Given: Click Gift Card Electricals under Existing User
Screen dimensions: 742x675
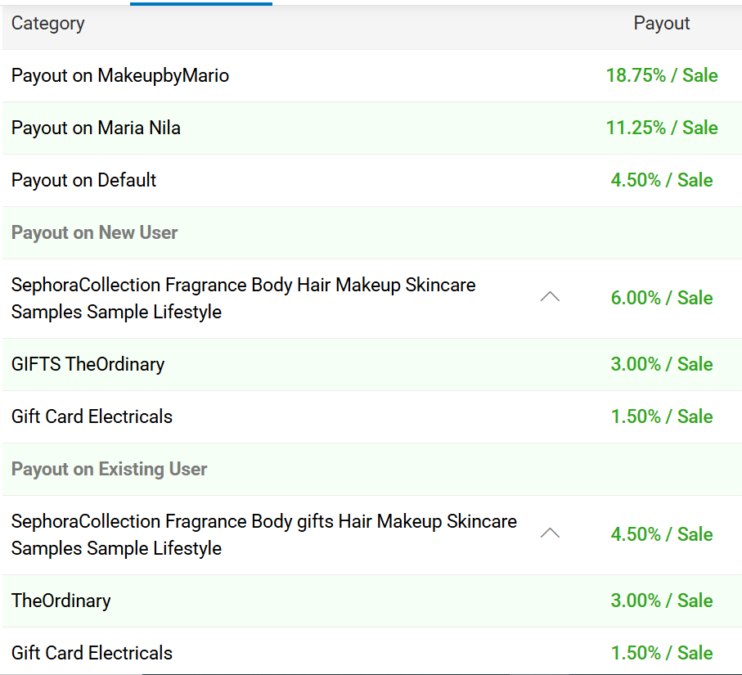Looking at the screenshot, I should point(92,653).
